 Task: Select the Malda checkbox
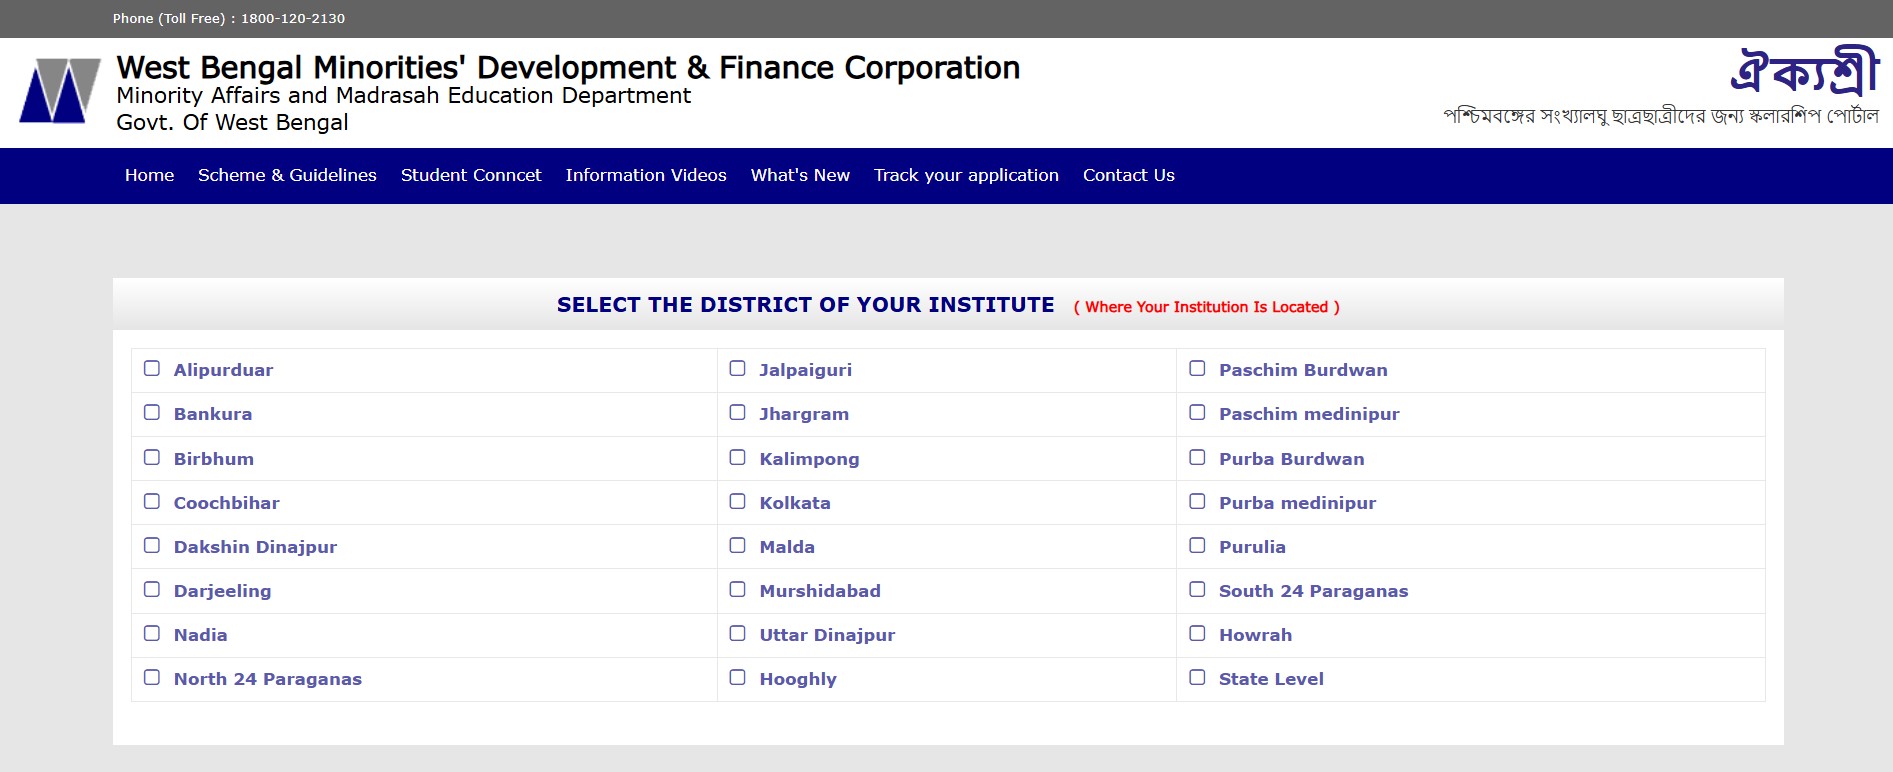[738, 545]
